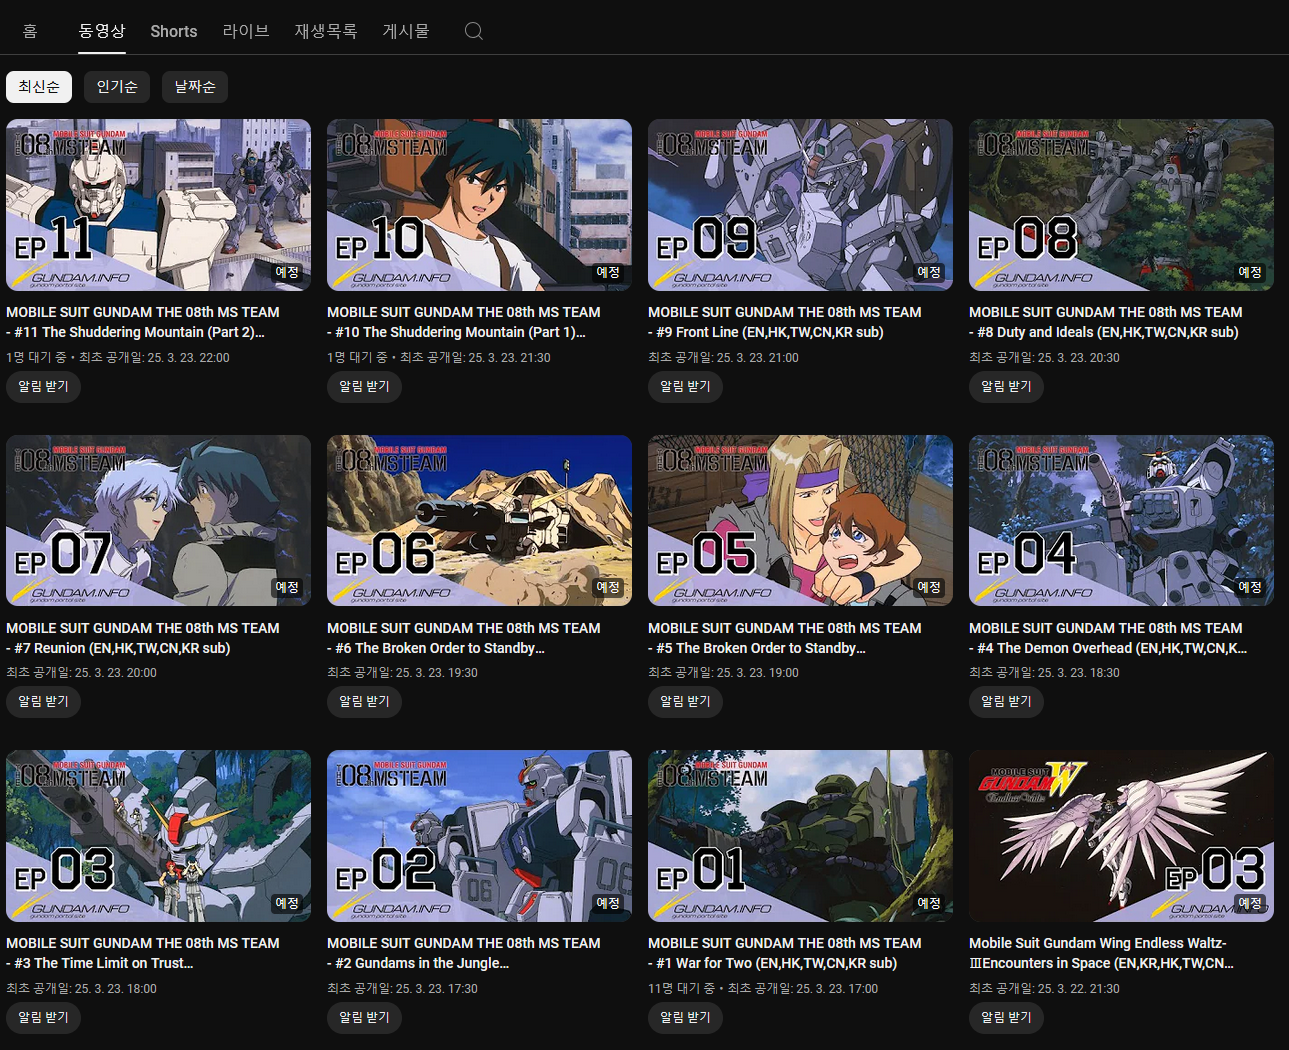The height and width of the screenshot is (1050, 1289).
Task: Sort videos by 날짜순
Action: 195,87
